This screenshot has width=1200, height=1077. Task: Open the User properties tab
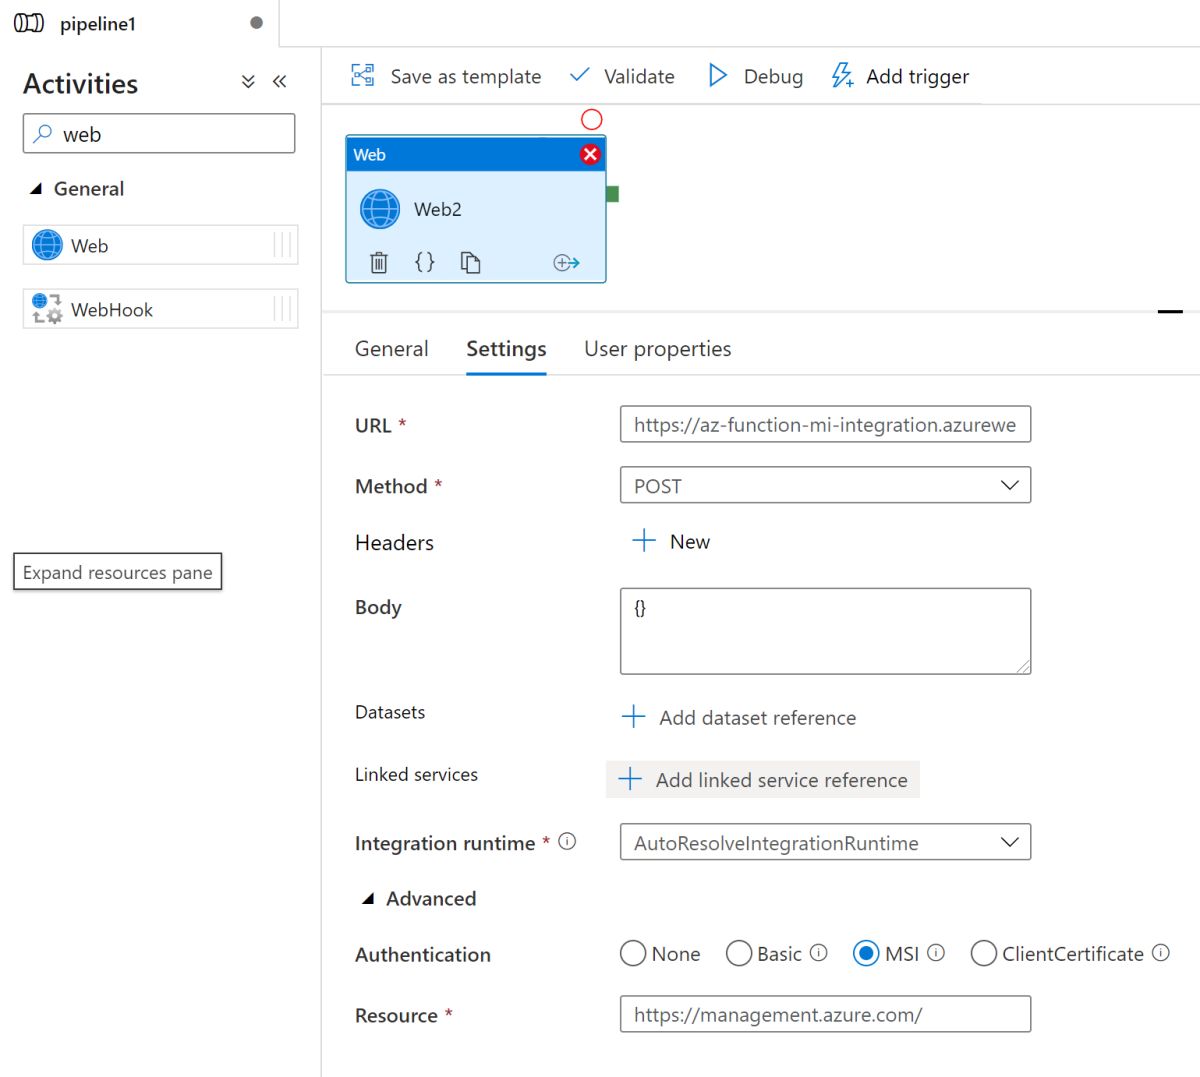point(657,349)
